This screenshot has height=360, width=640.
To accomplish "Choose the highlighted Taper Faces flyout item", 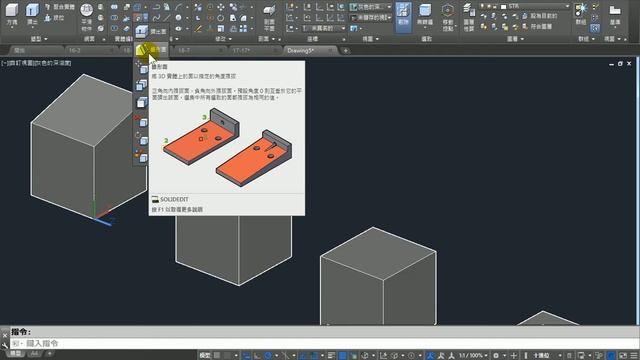I will pyautogui.click(x=151, y=50).
